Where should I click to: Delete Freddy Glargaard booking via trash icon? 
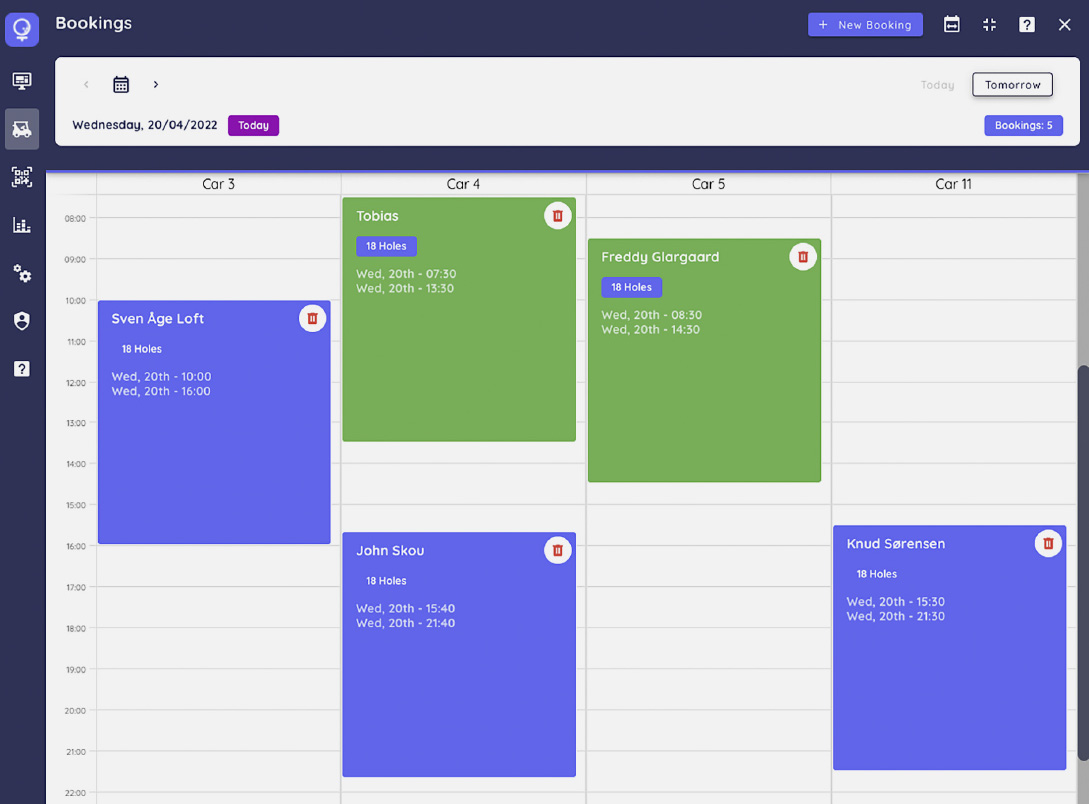tap(803, 257)
